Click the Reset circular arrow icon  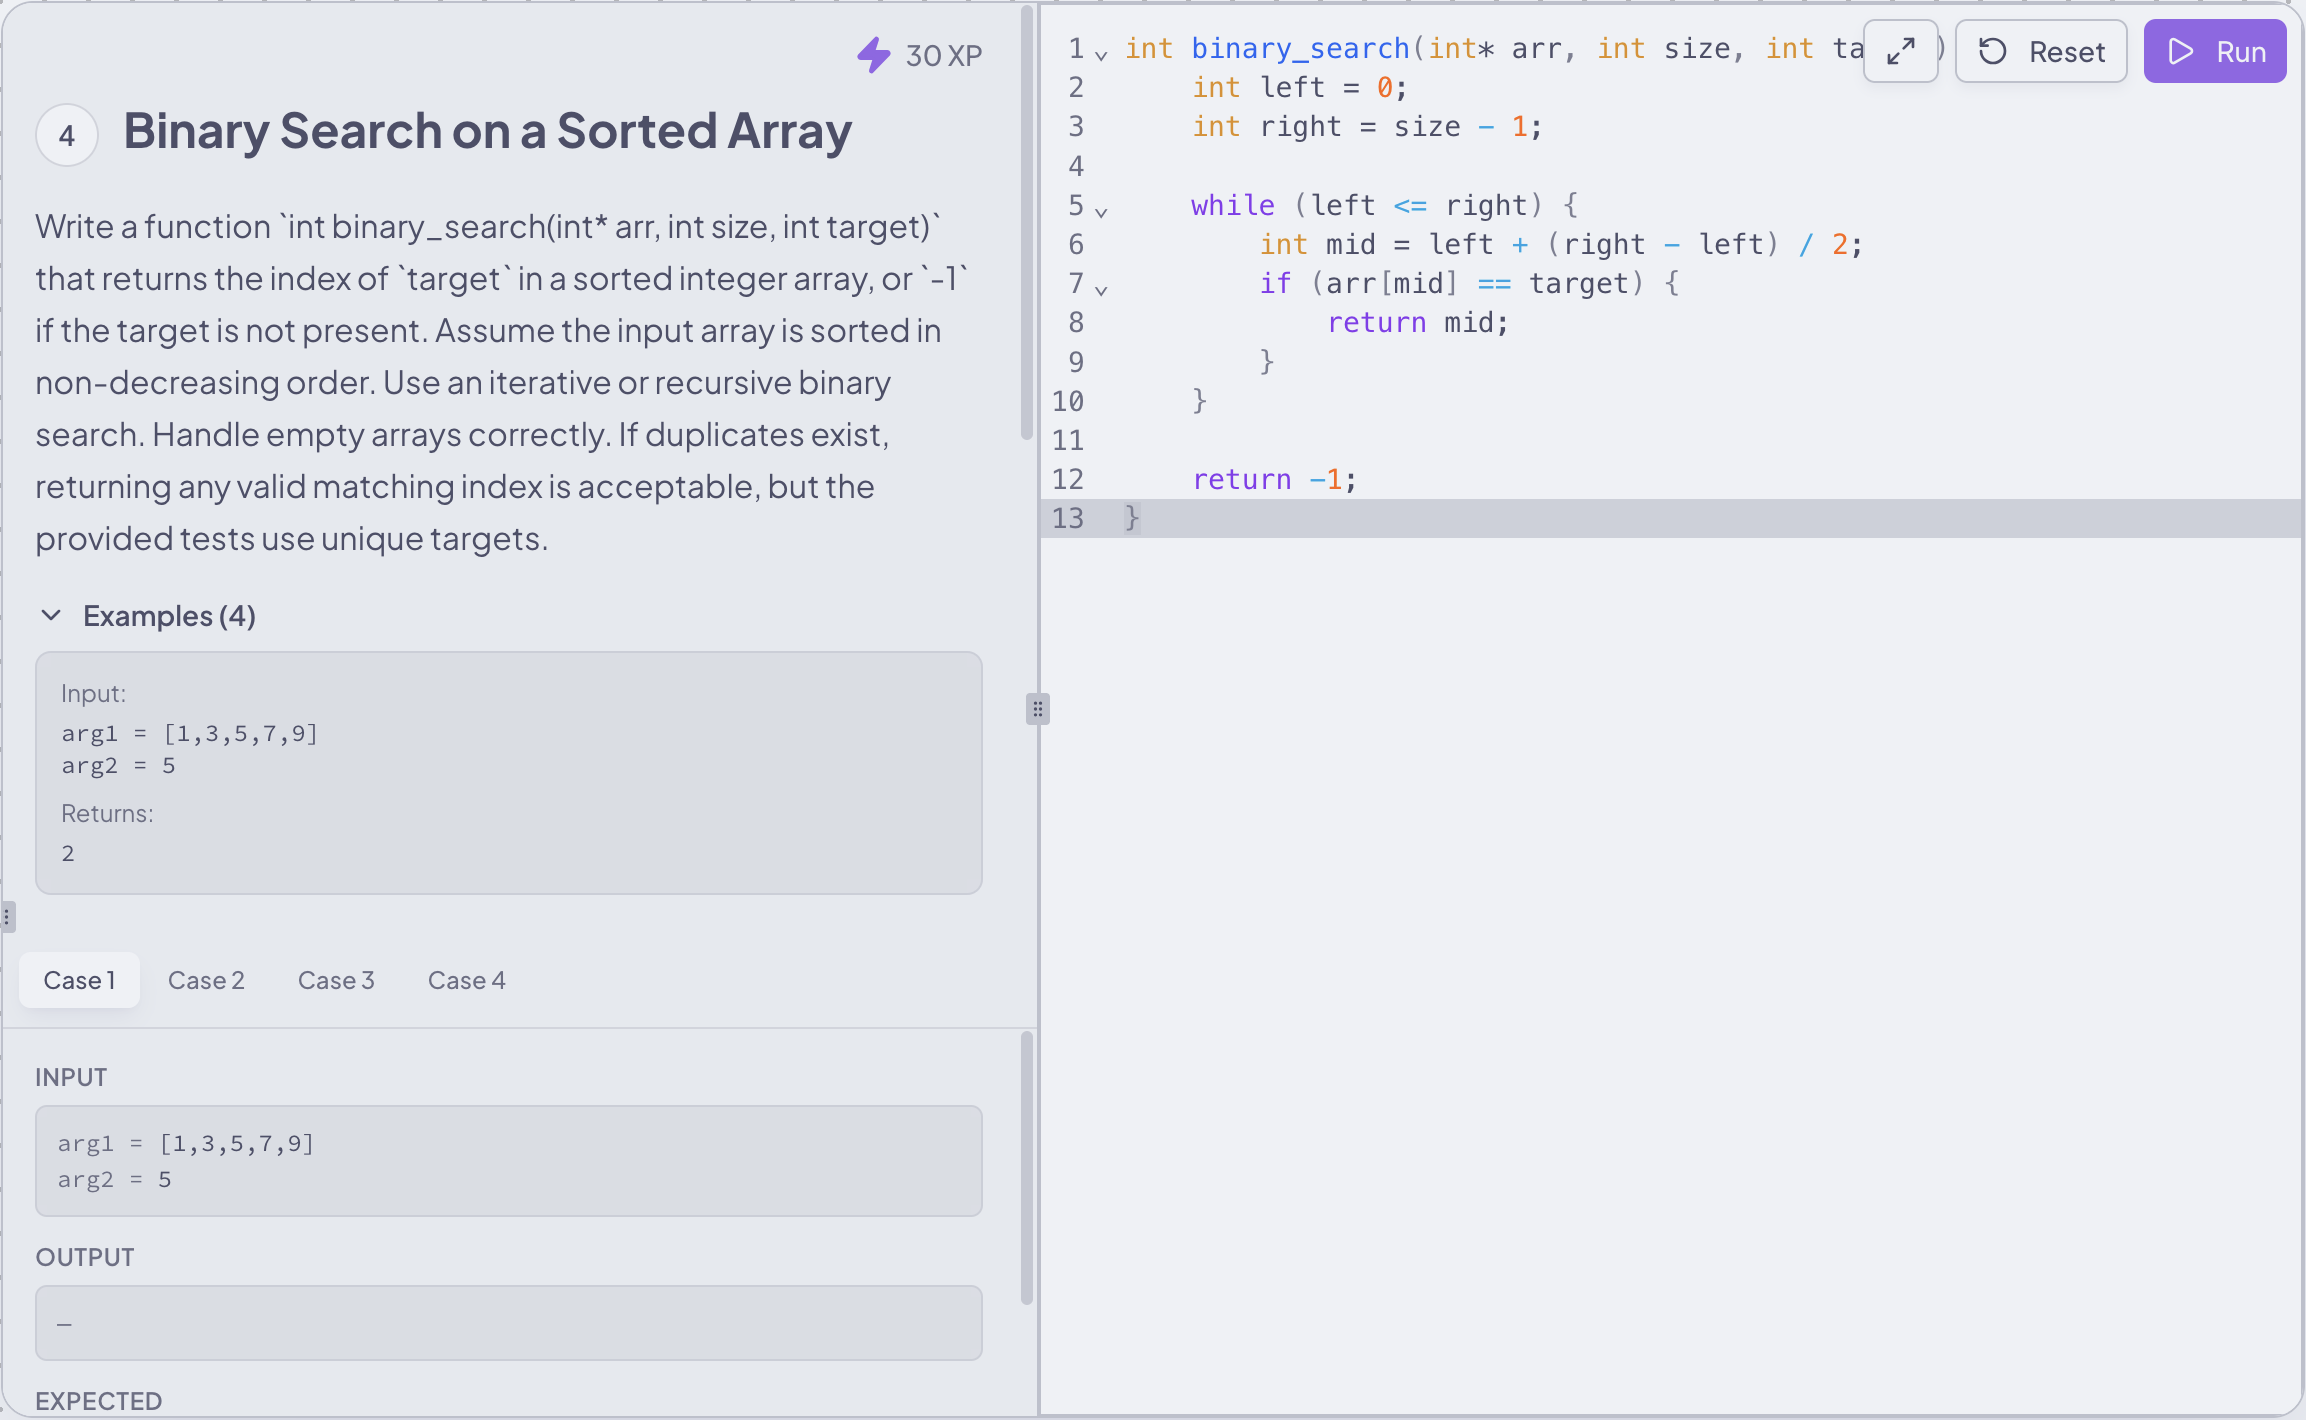pos(1993,51)
